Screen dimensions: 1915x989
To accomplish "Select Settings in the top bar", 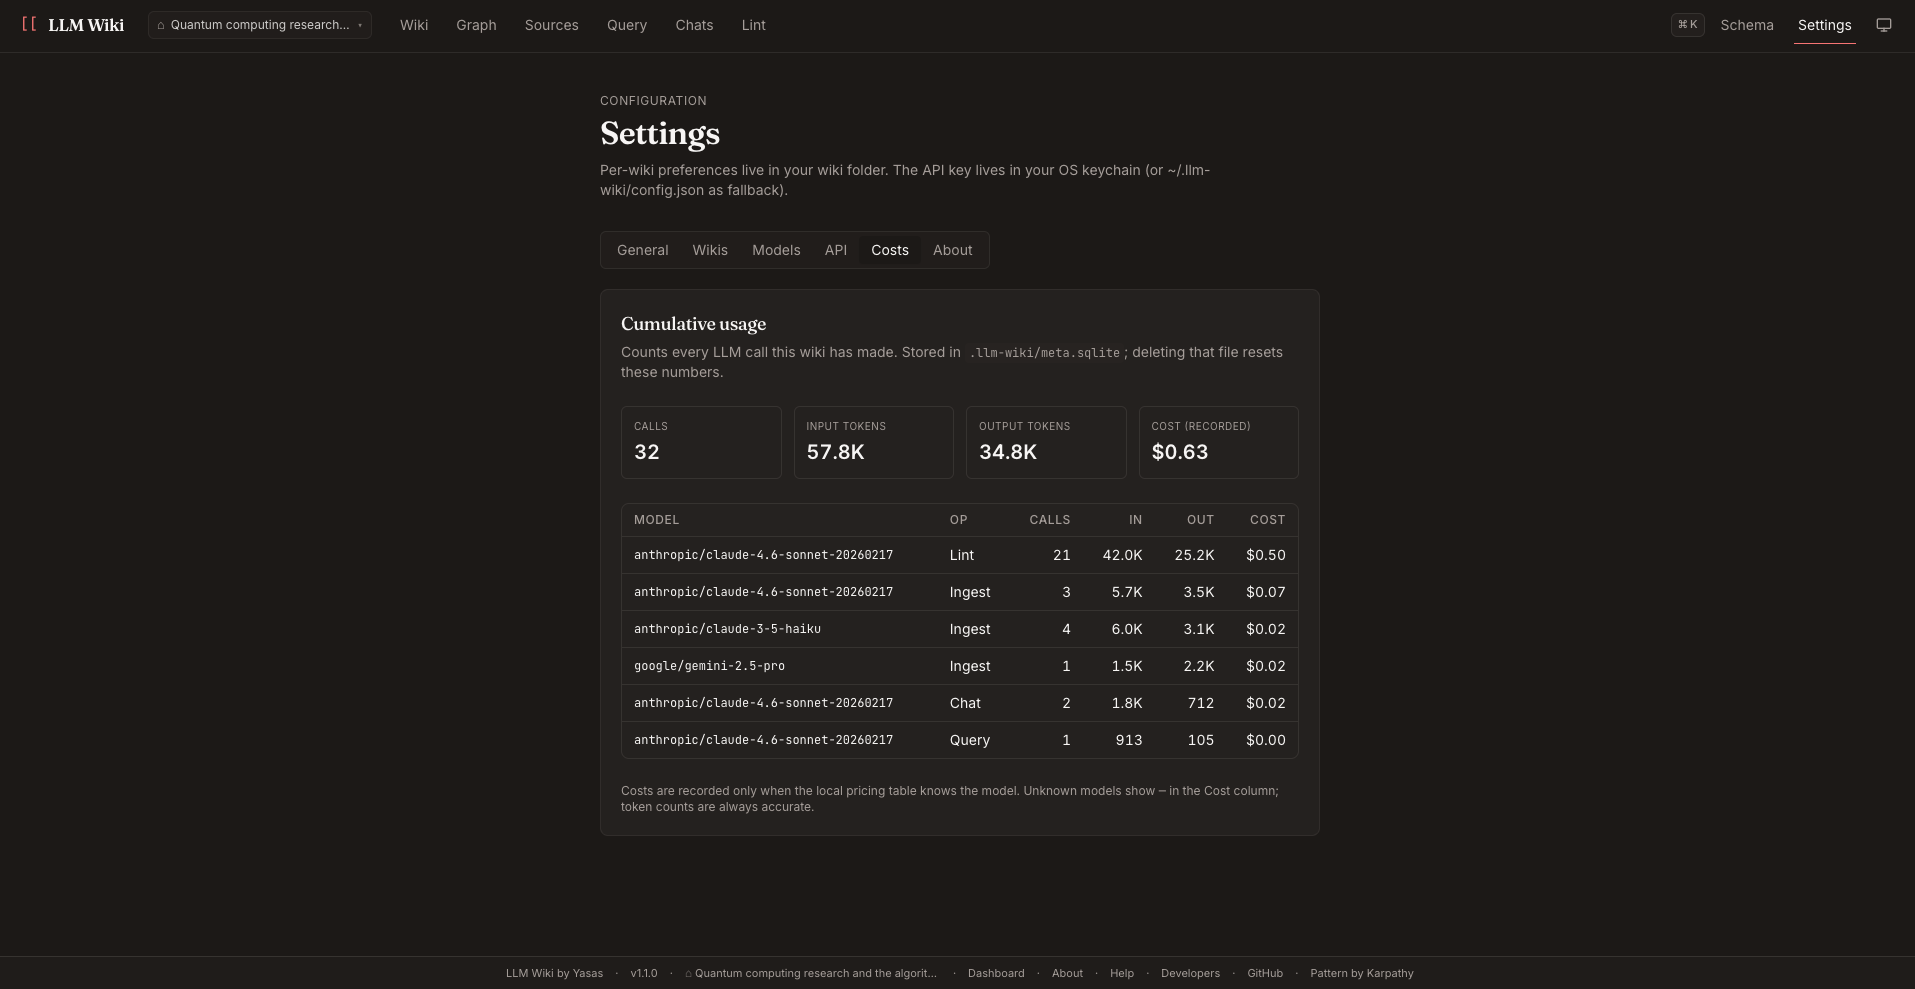I will pyautogui.click(x=1824, y=25).
